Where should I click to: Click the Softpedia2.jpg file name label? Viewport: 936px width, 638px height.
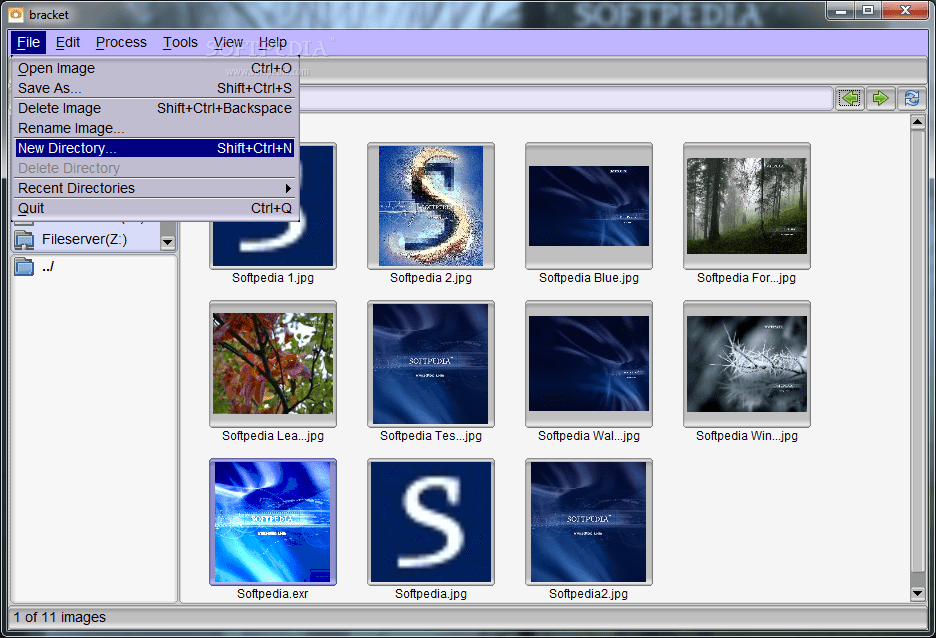tap(589, 594)
